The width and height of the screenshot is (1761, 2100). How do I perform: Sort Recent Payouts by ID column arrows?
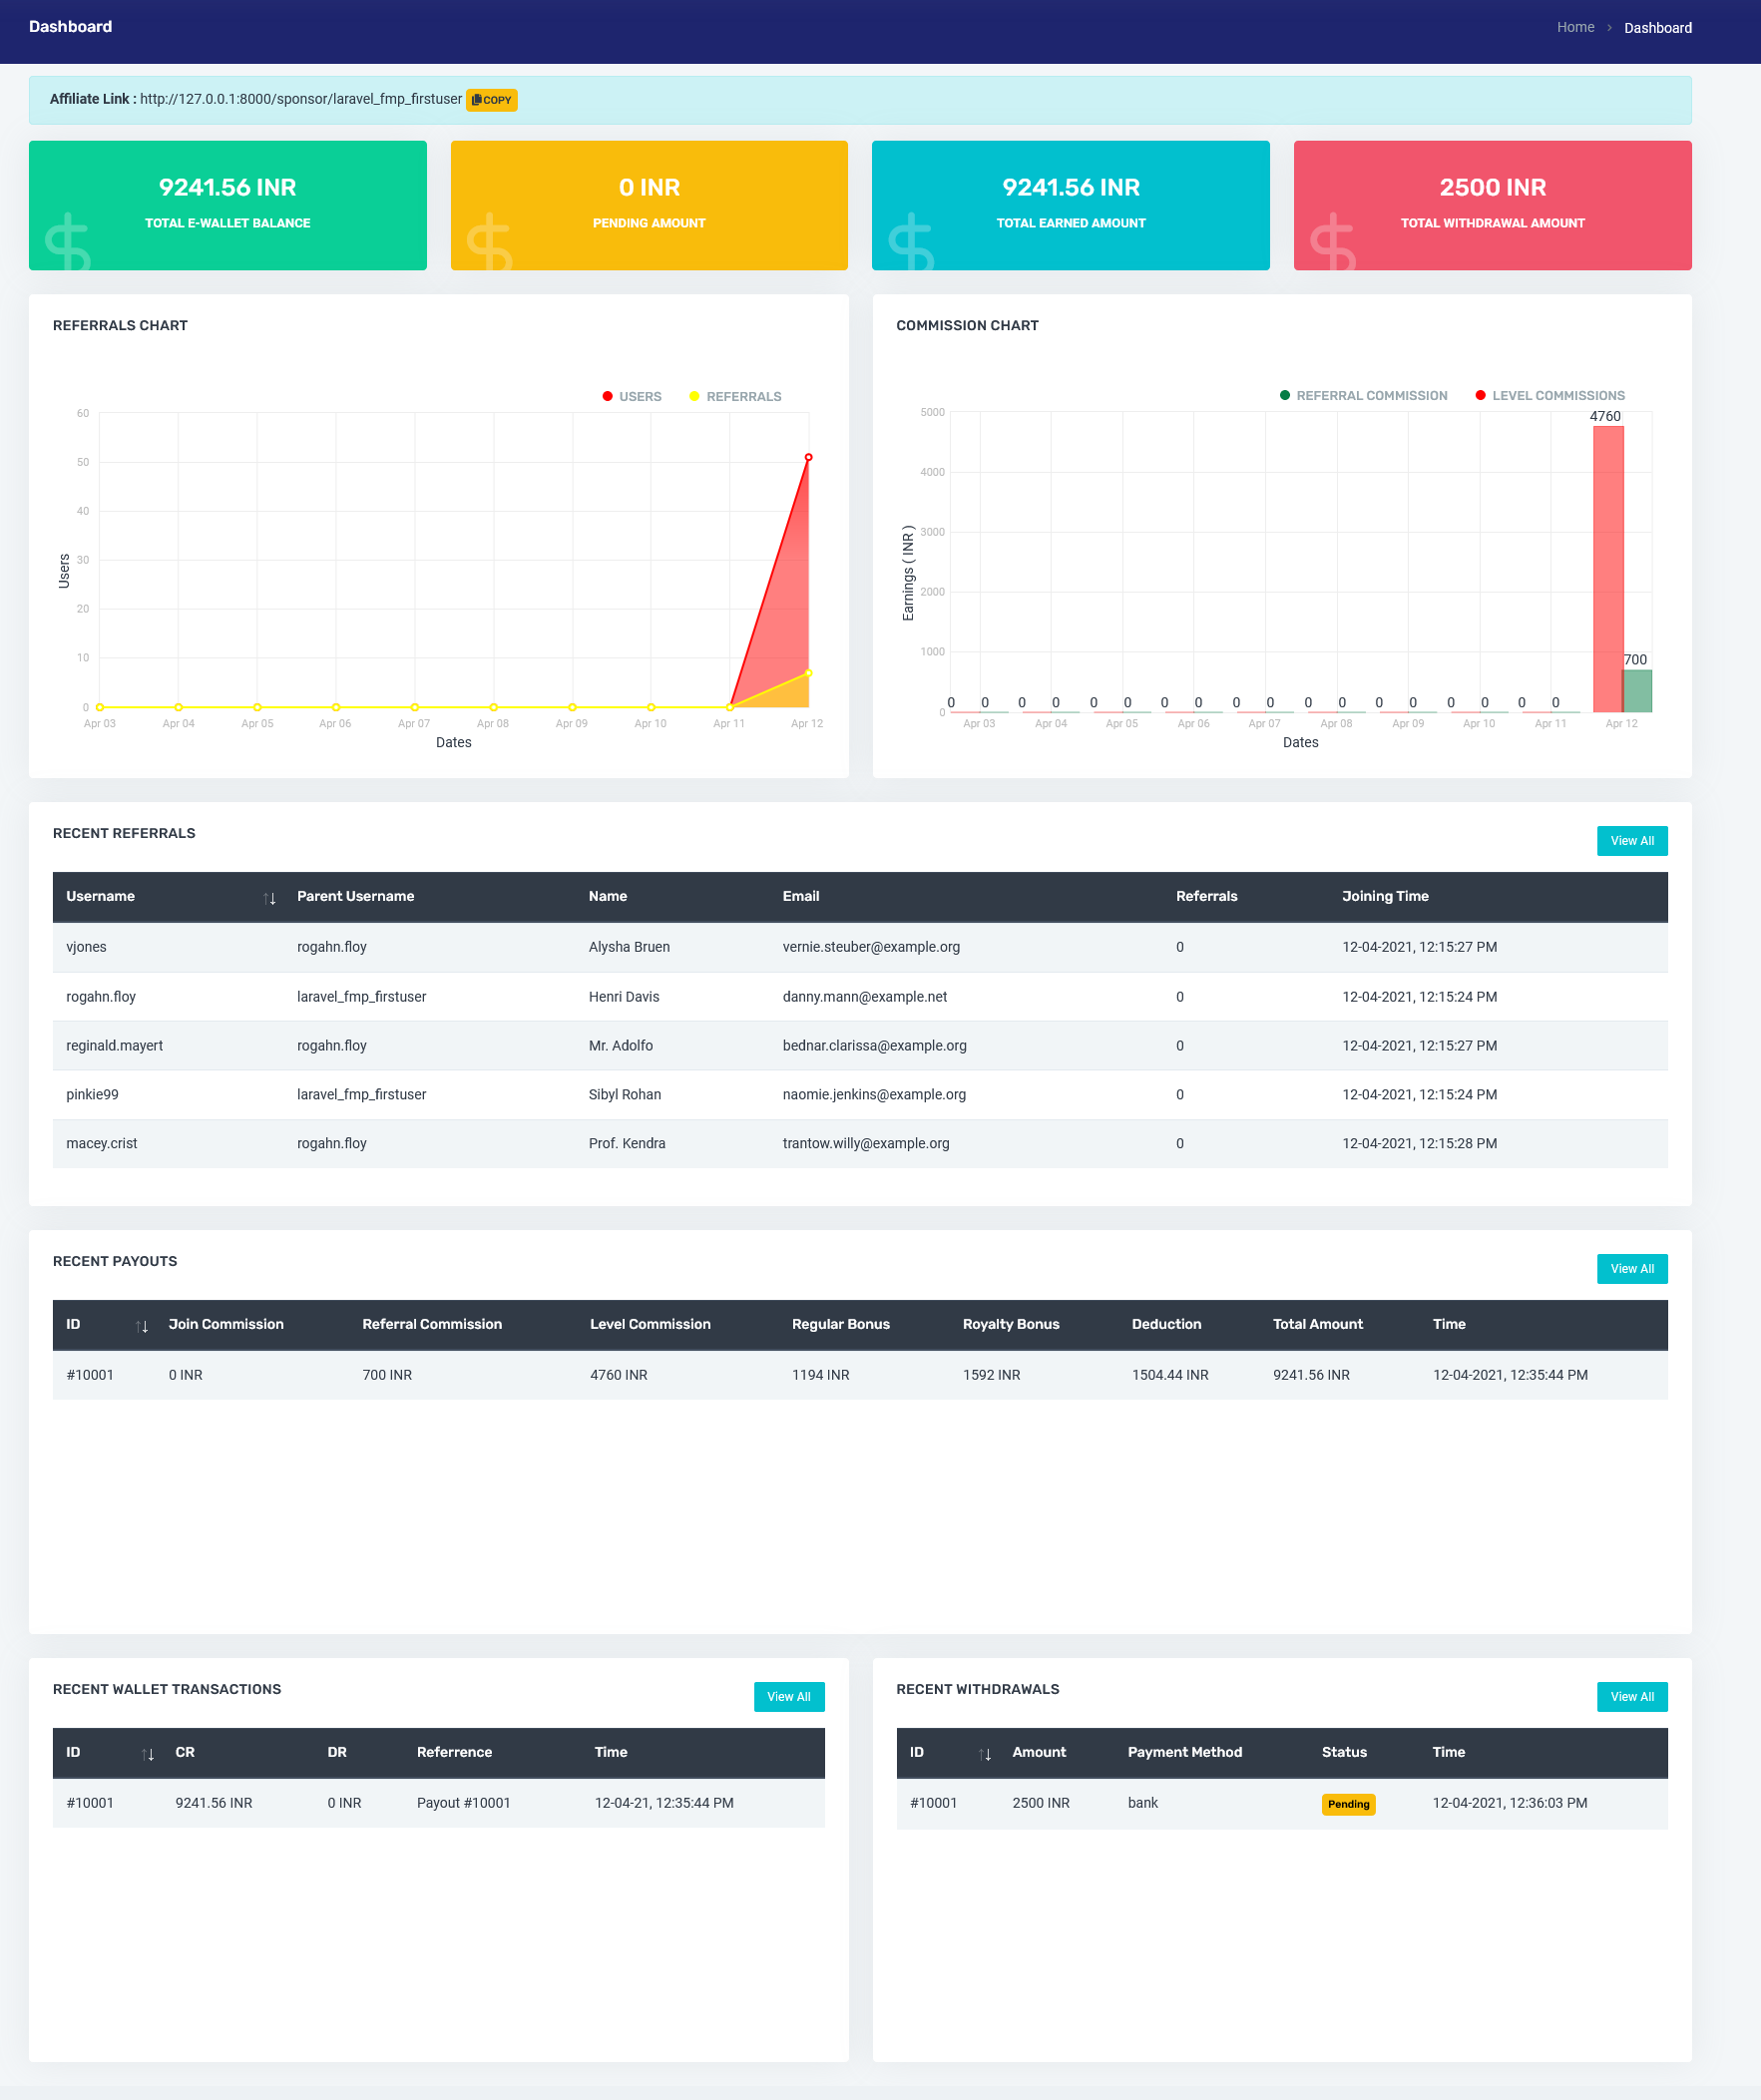point(142,1326)
